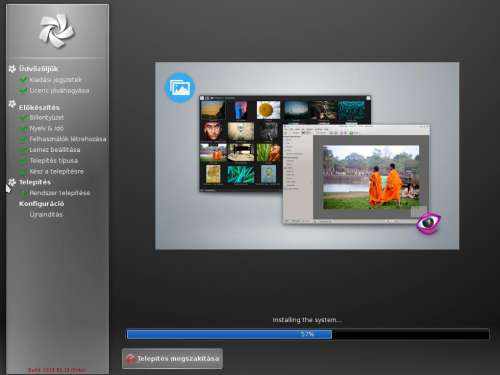Screen dimensions: 500x375
Task: Click the Rendszer telepítése checkmark
Action: pyautogui.click(x=24, y=193)
